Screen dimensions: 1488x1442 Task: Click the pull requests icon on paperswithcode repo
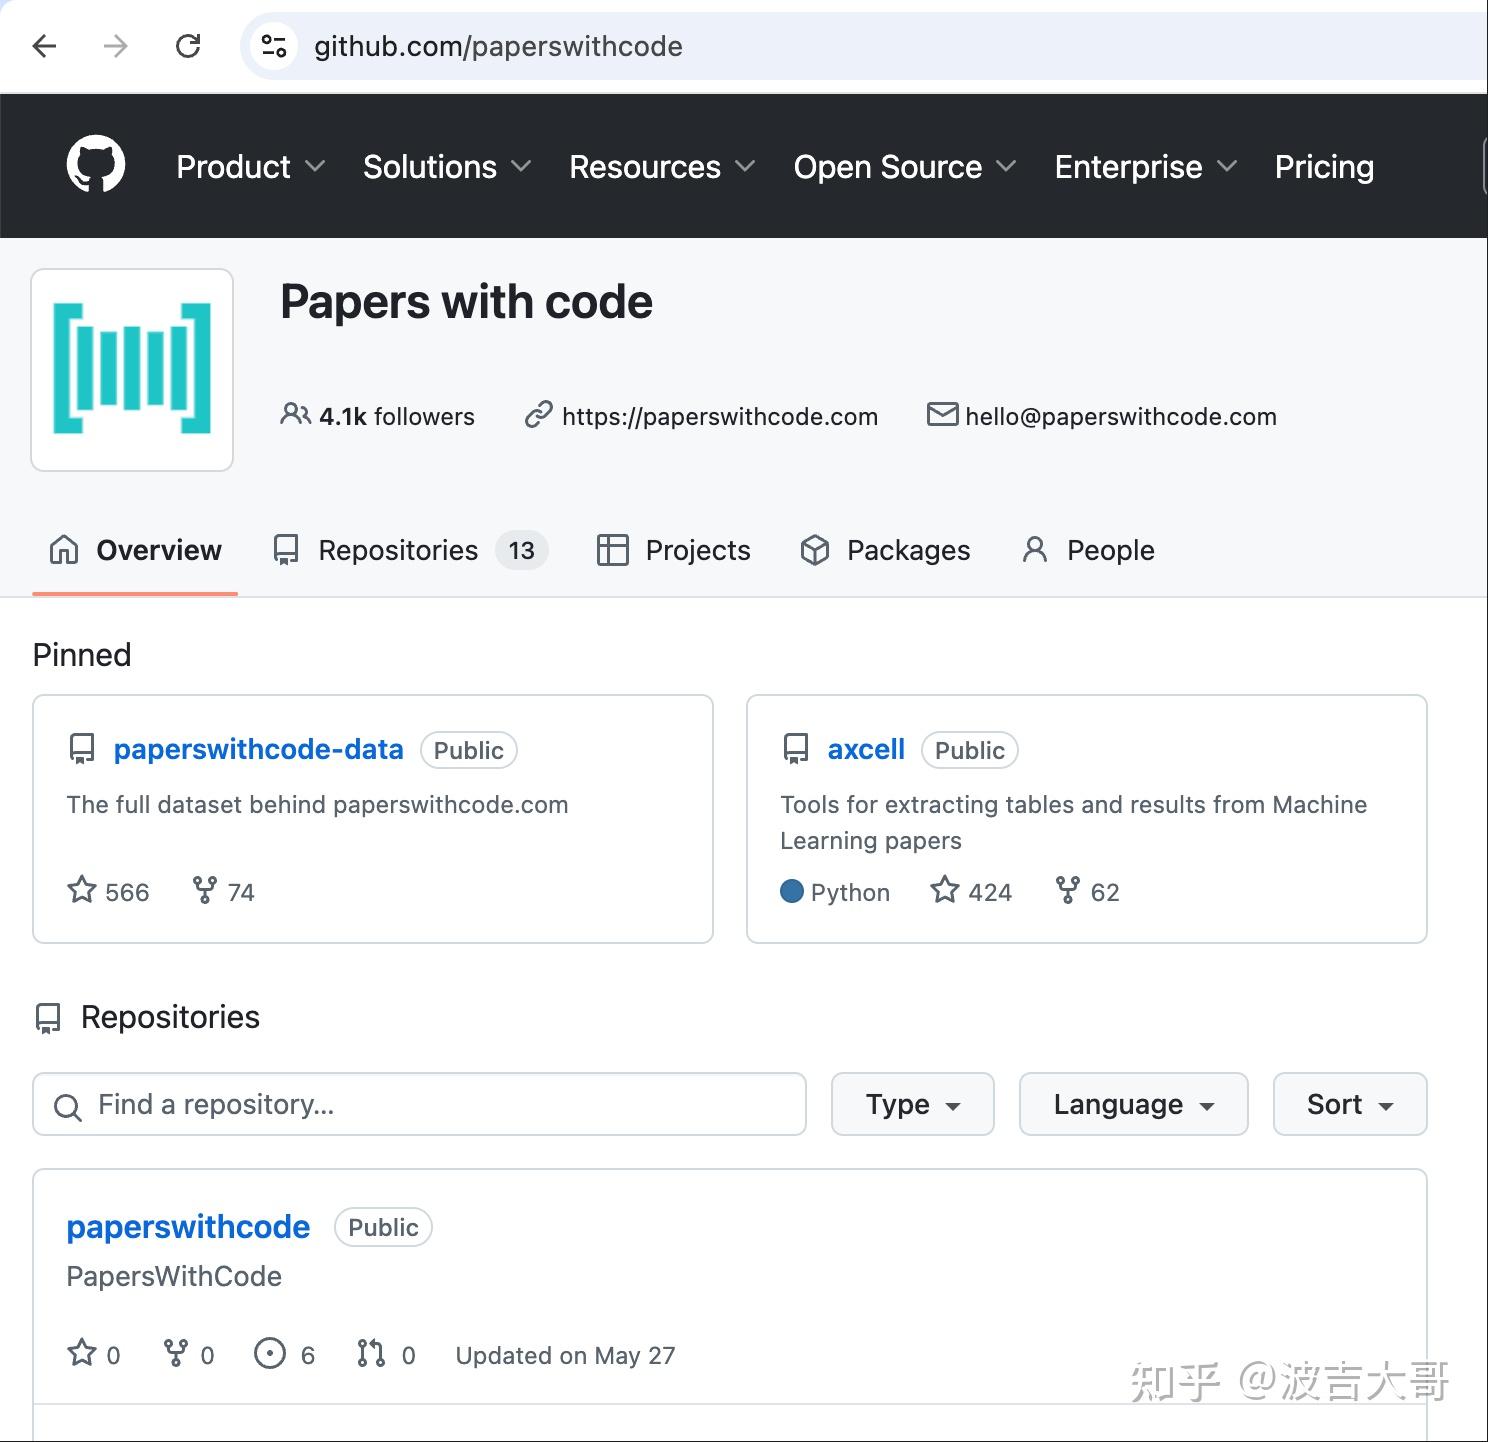tap(369, 1354)
